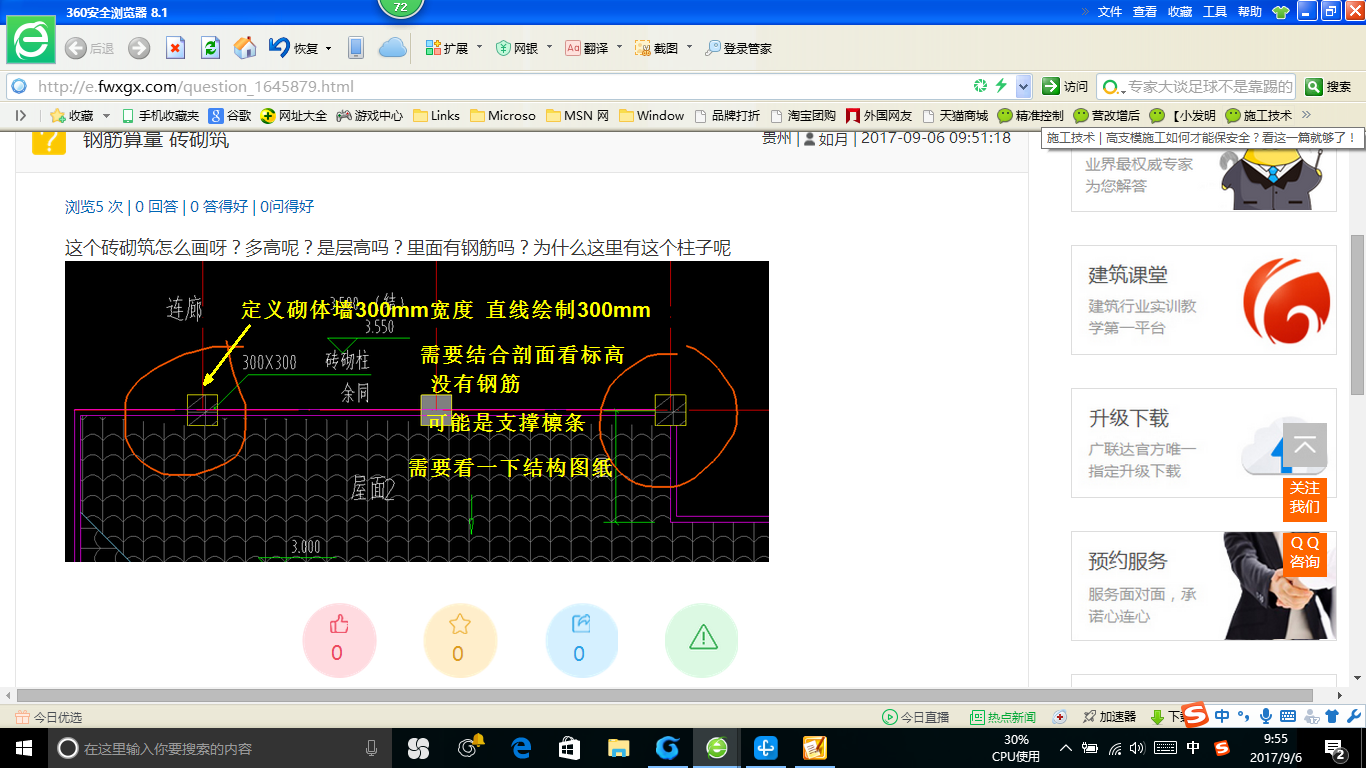The image size is (1366, 768).
Task: Open the 帮助 menu
Action: (x=1250, y=12)
